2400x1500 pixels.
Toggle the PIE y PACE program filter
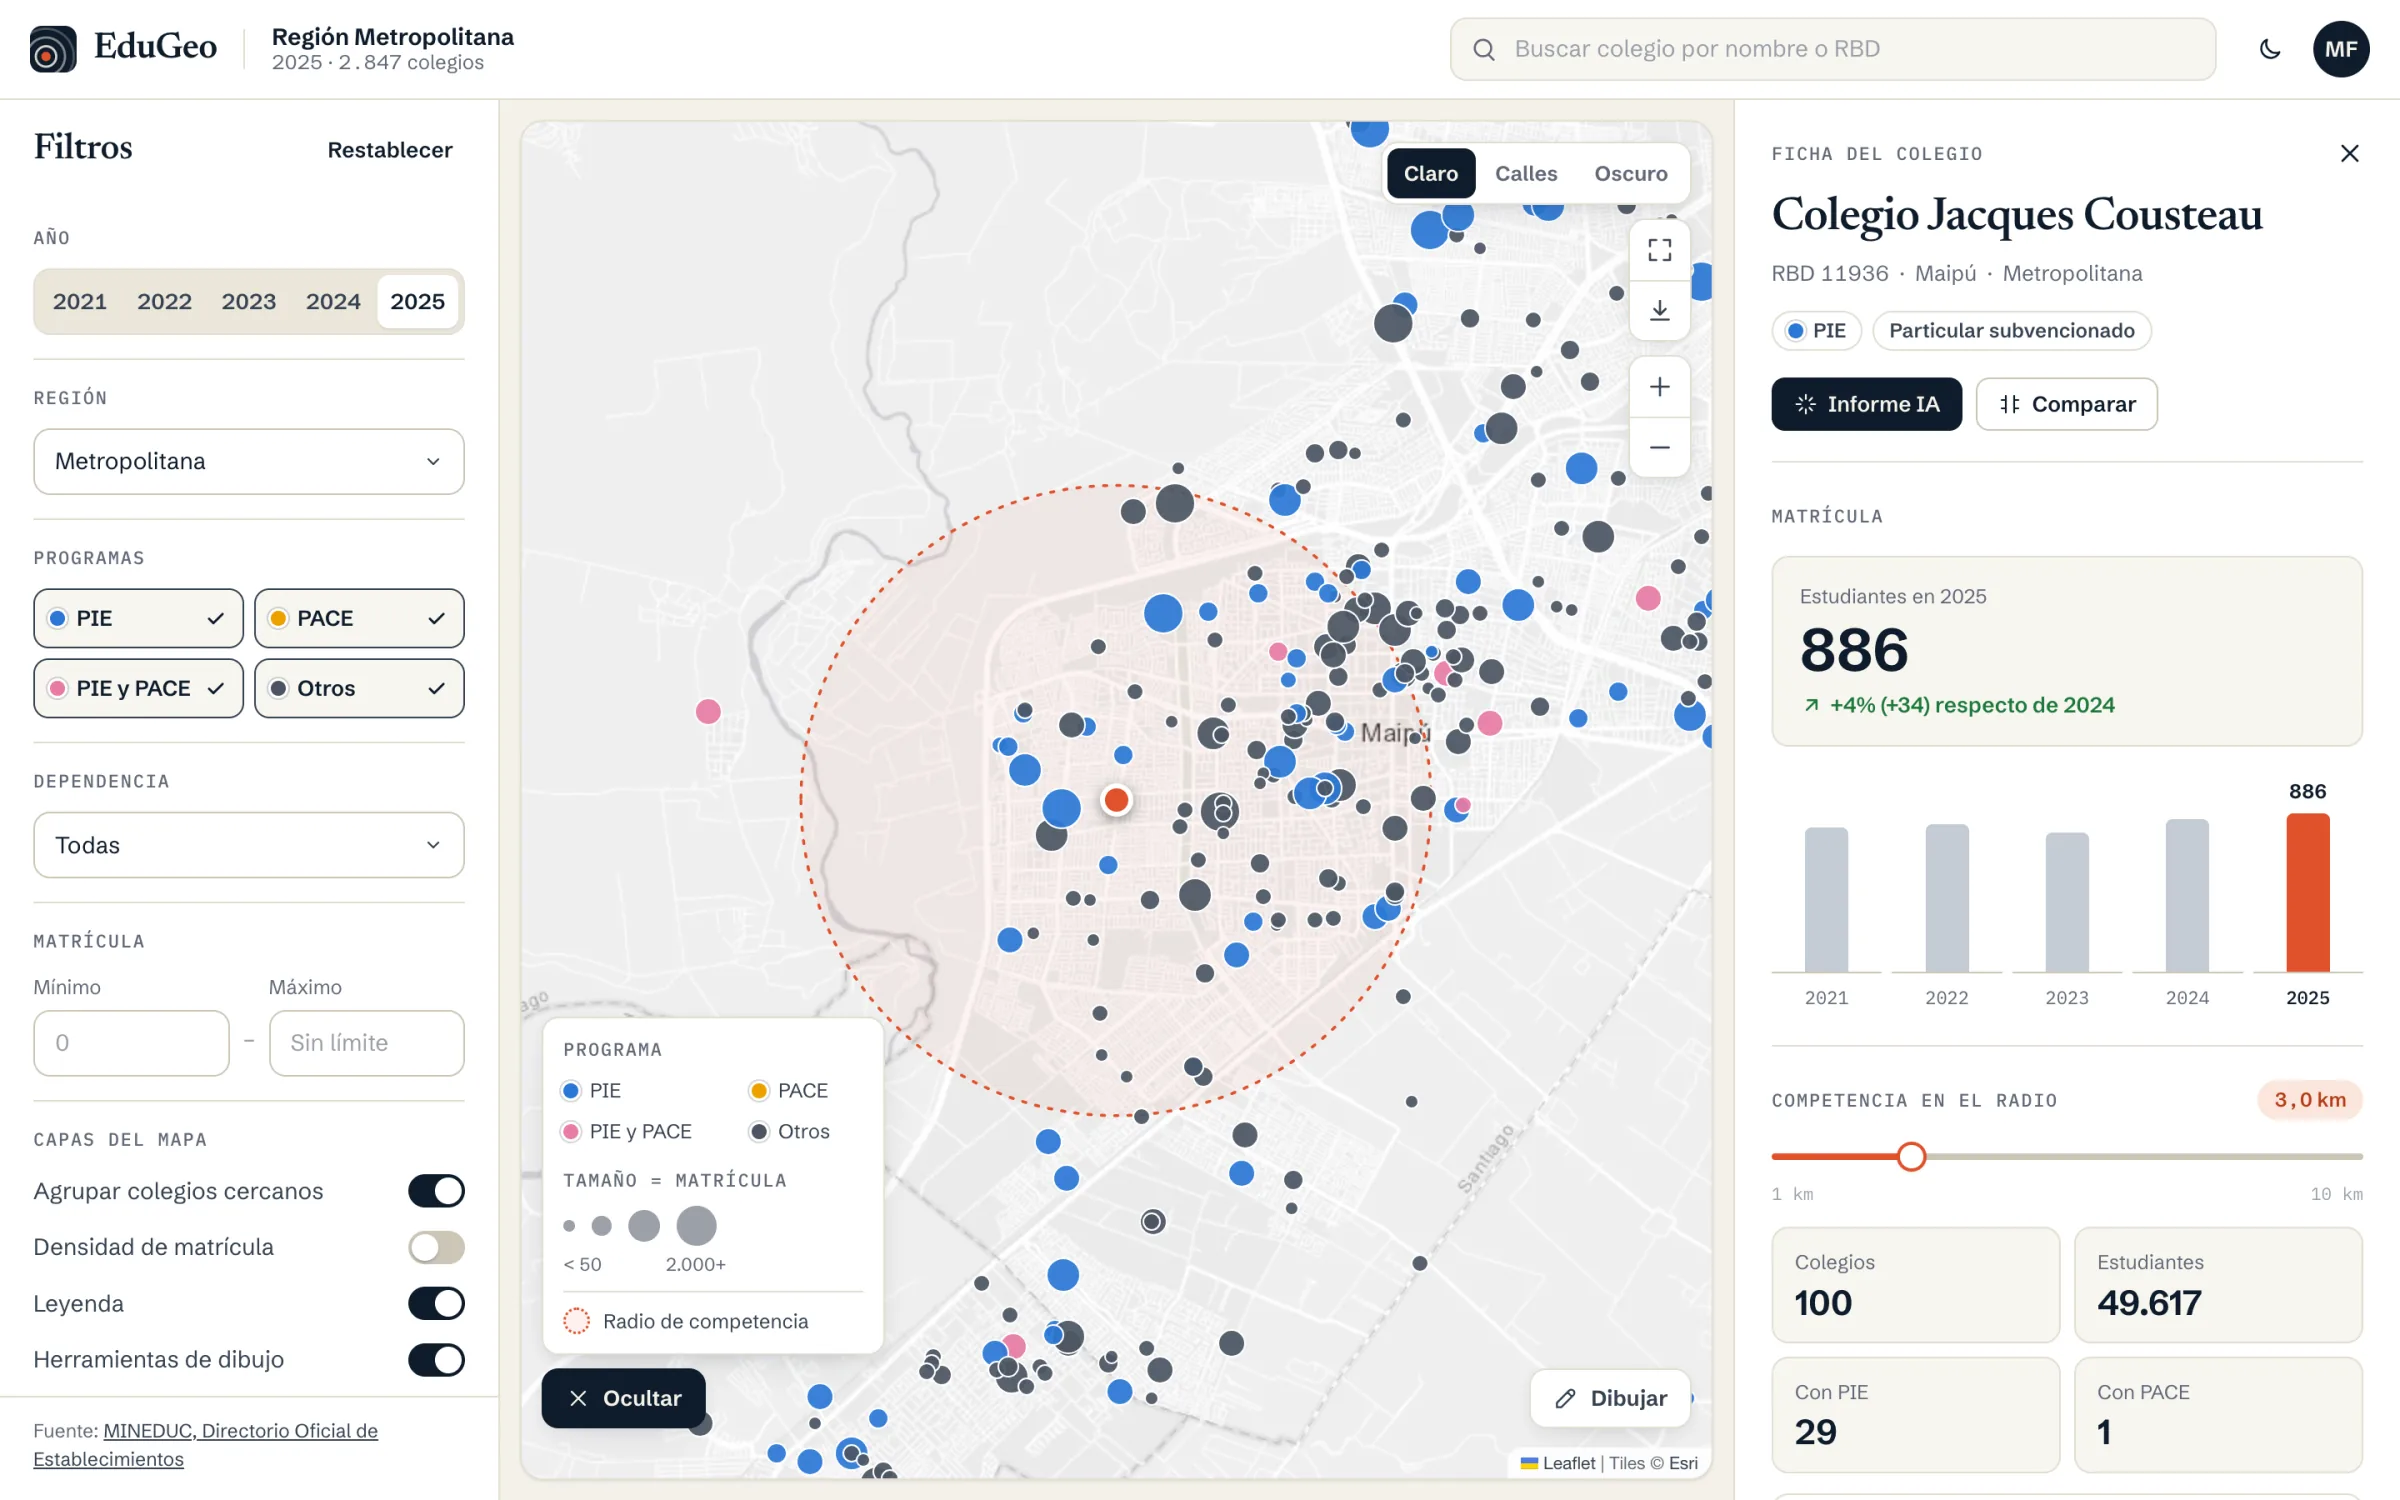tap(138, 688)
